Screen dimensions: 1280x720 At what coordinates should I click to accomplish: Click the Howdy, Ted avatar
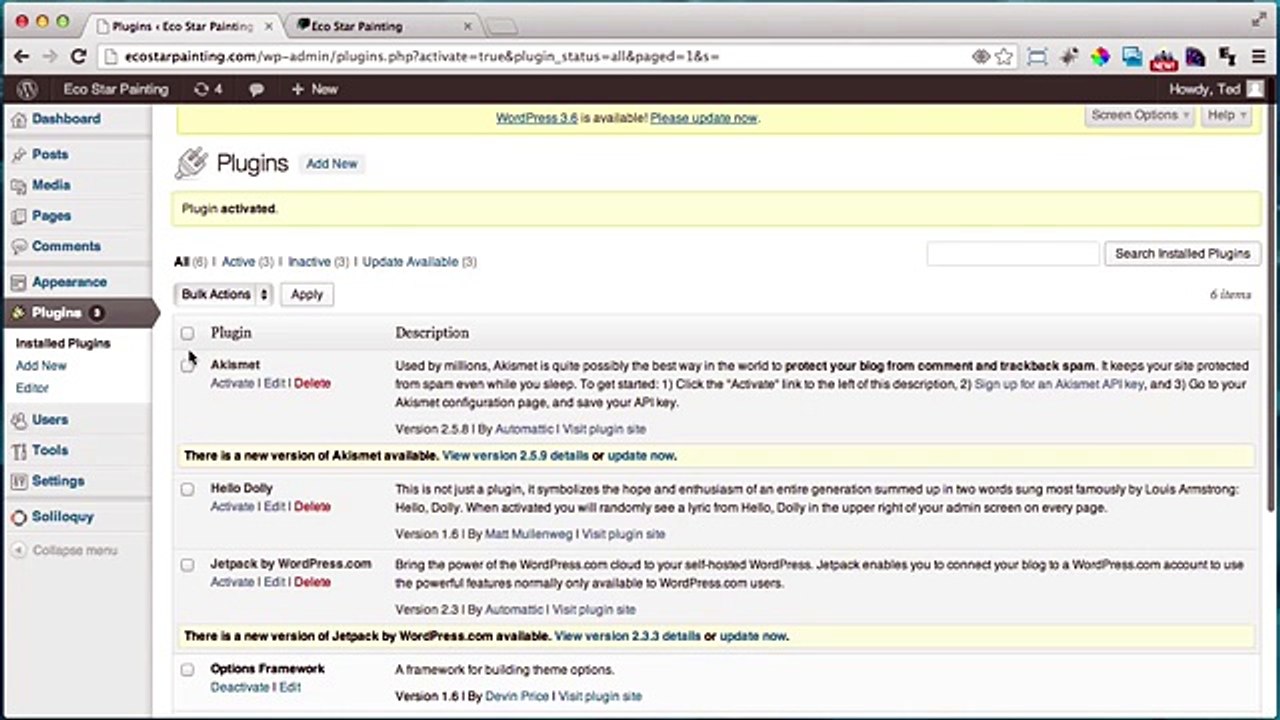point(1255,89)
